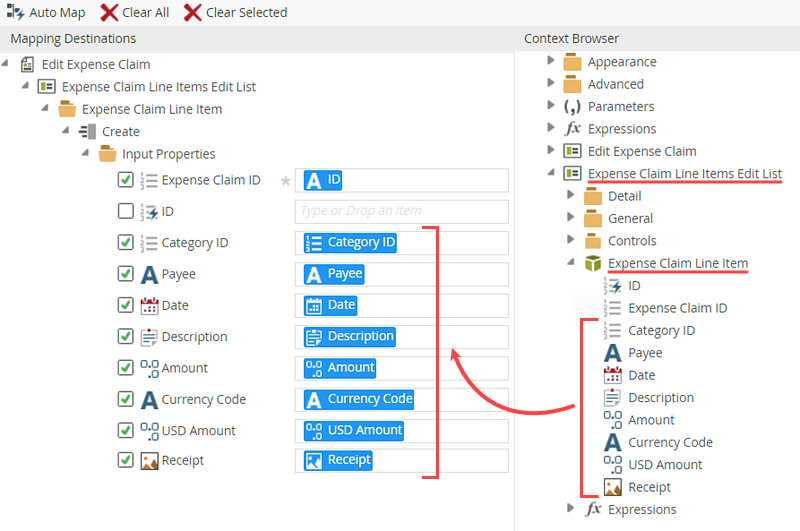Click the Appearance folder icon
Image resolution: width=800 pixels, height=531 pixels.
(572, 62)
